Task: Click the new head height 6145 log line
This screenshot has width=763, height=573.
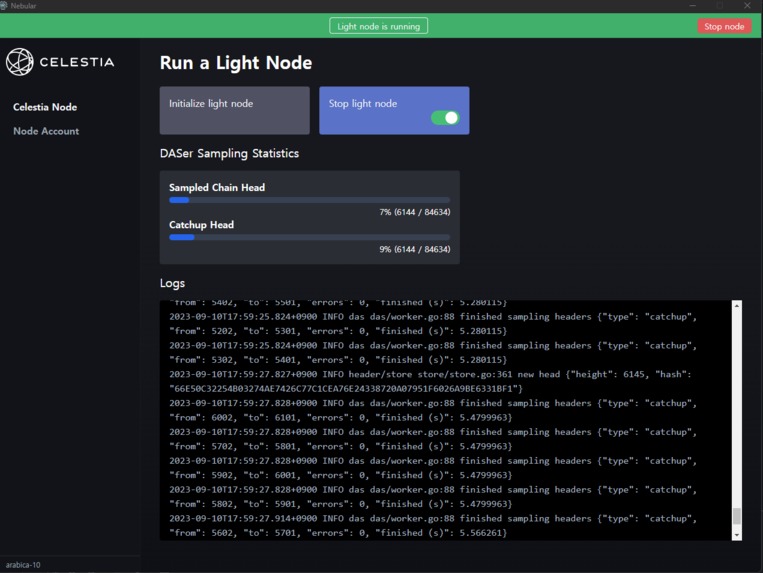Action: (x=430, y=375)
